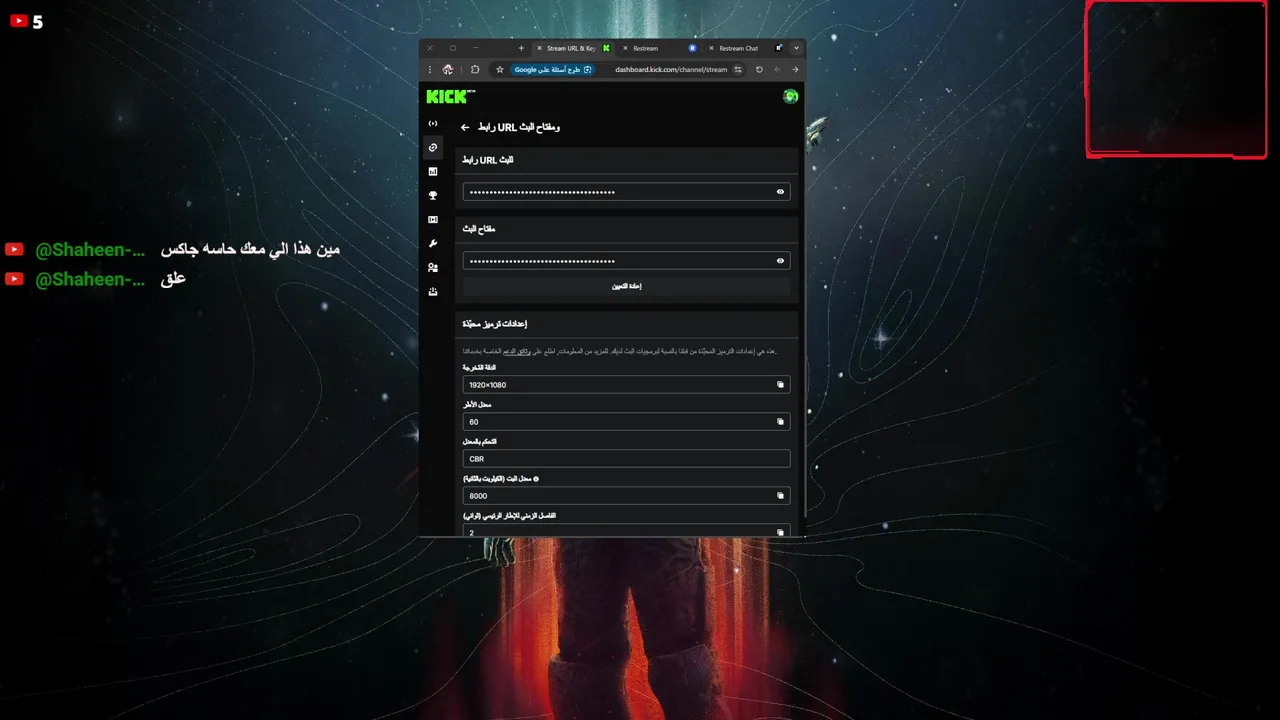Reload the page in the browser
1280x720 pixels.
(759, 70)
